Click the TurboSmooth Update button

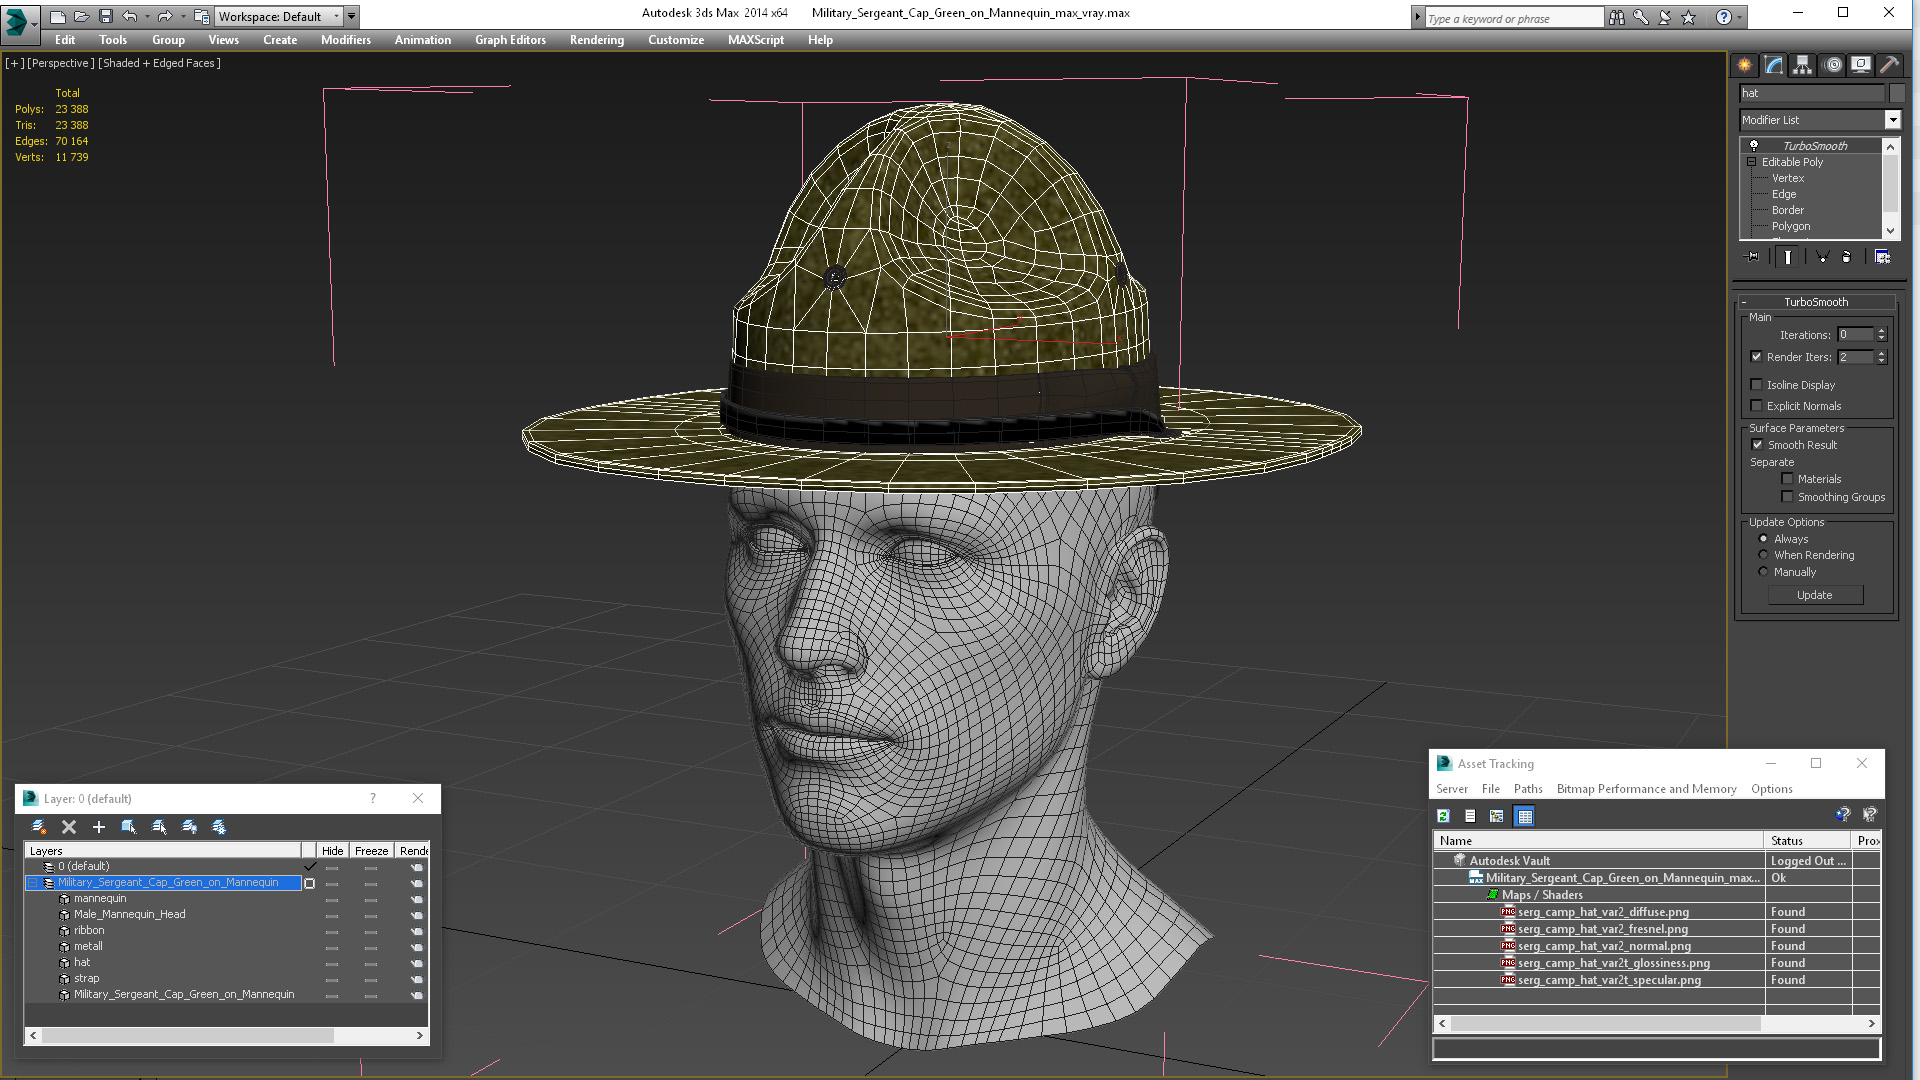point(1814,595)
